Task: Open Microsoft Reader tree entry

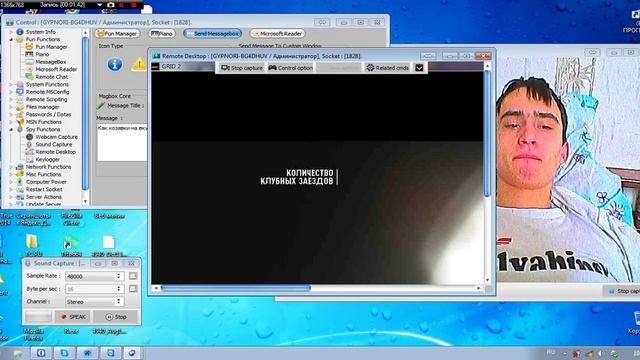Action: pos(56,69)
